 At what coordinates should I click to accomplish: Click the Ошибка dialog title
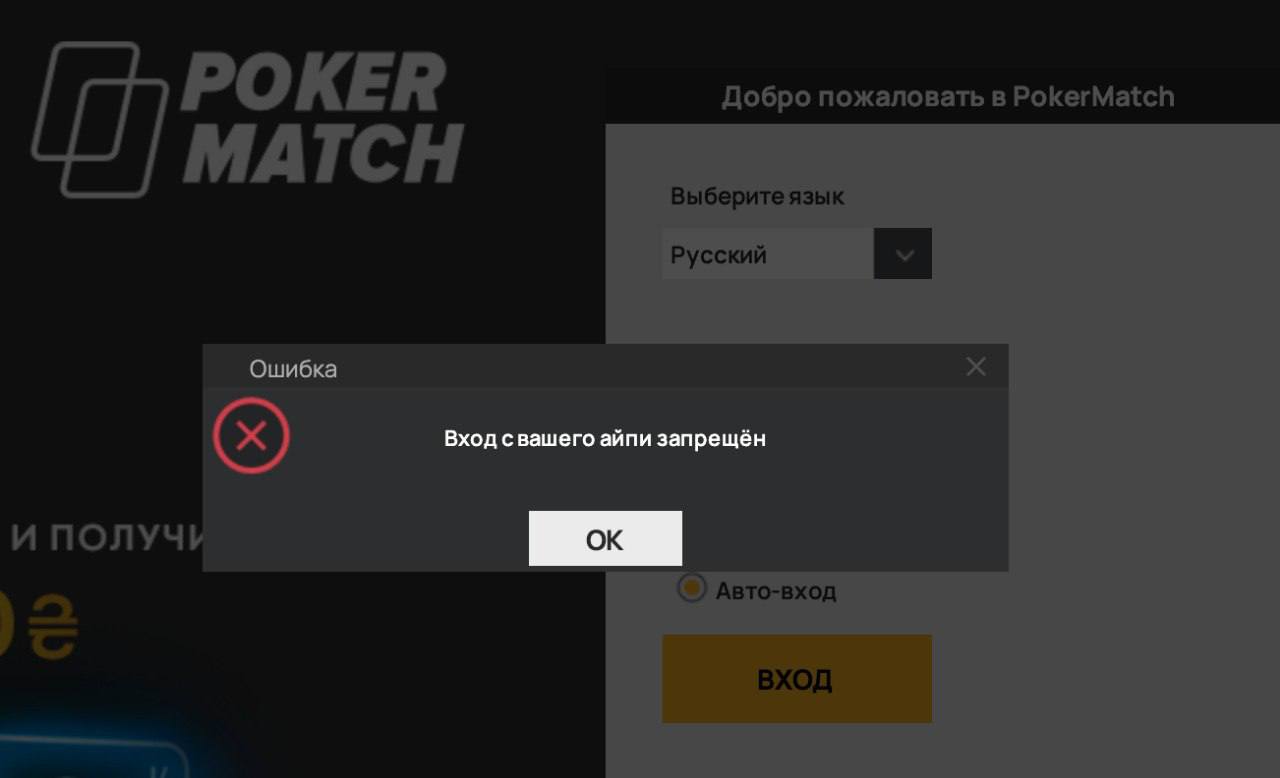click(x=293, y=369)
